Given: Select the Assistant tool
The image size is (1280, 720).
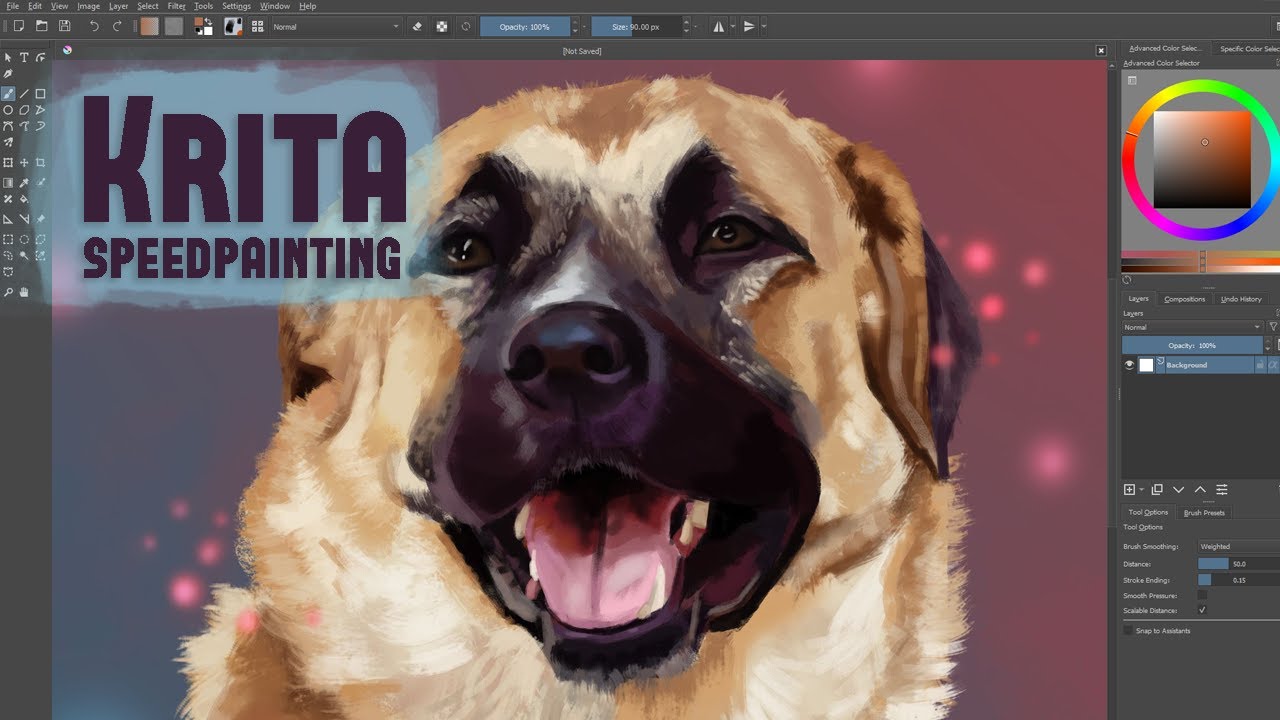Looking at the screenshot, I should tap(8, 218).
